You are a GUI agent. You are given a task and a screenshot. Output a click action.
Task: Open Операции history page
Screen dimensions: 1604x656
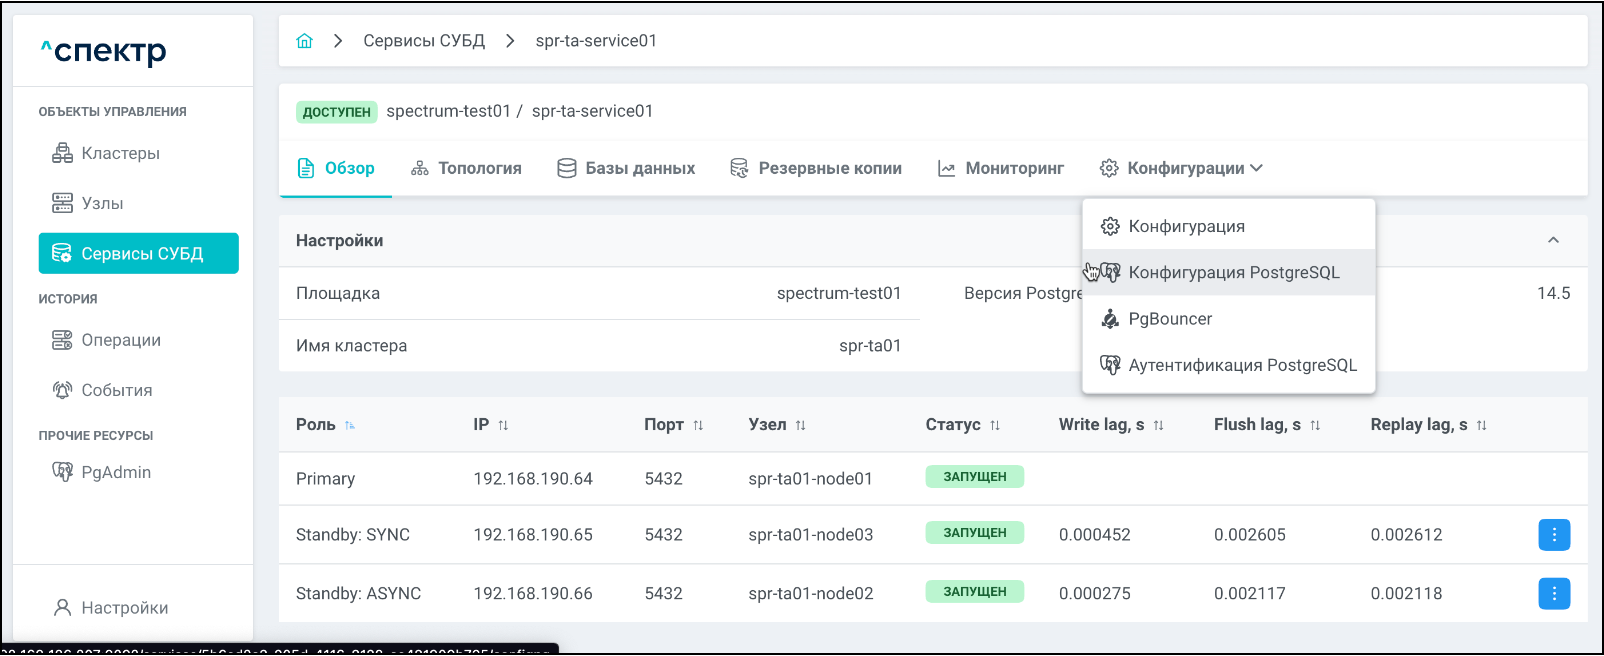tap(120, 340)
